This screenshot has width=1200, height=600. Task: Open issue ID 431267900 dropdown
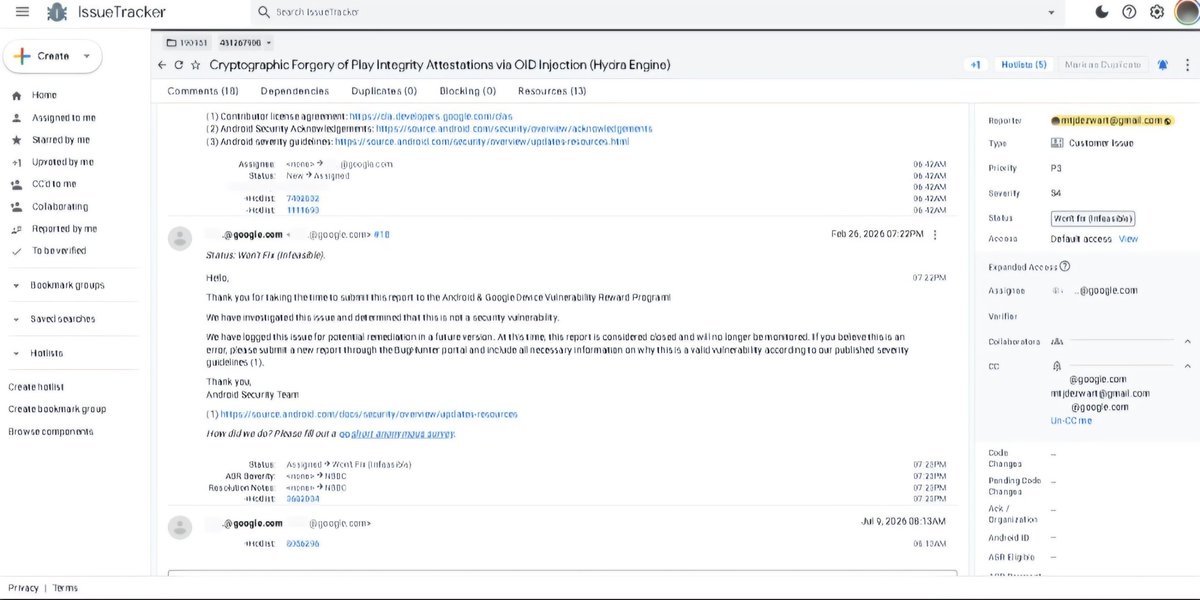pos(246,42)
